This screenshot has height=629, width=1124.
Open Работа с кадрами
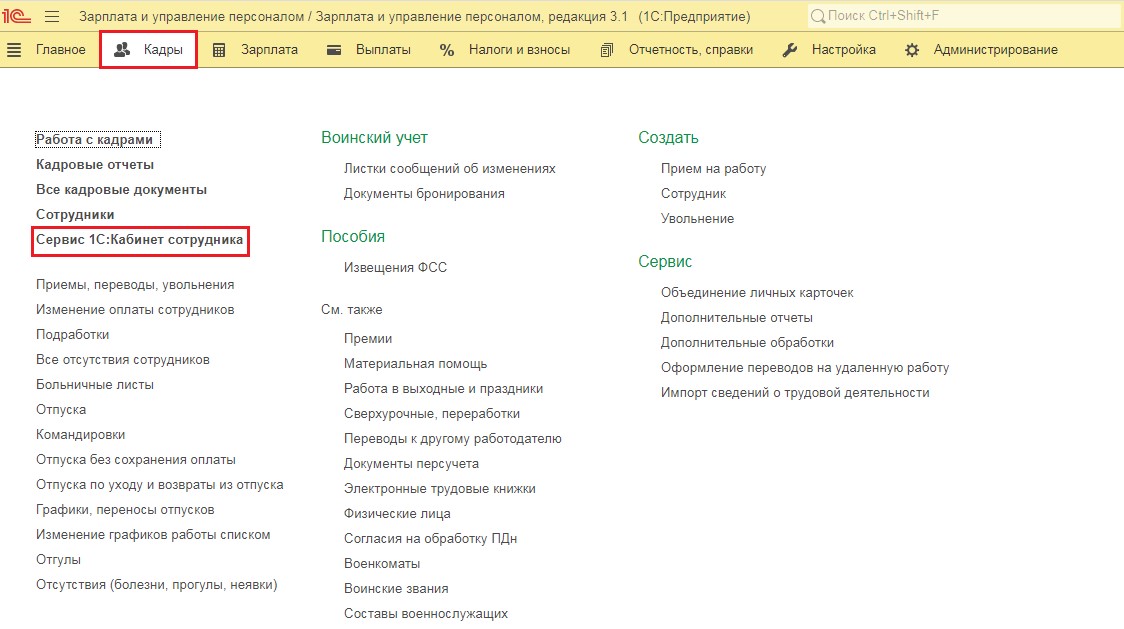click(97, 140)
